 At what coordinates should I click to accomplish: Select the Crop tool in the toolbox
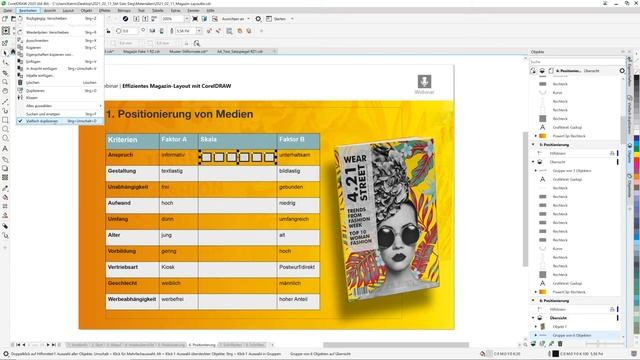[5, 73]
